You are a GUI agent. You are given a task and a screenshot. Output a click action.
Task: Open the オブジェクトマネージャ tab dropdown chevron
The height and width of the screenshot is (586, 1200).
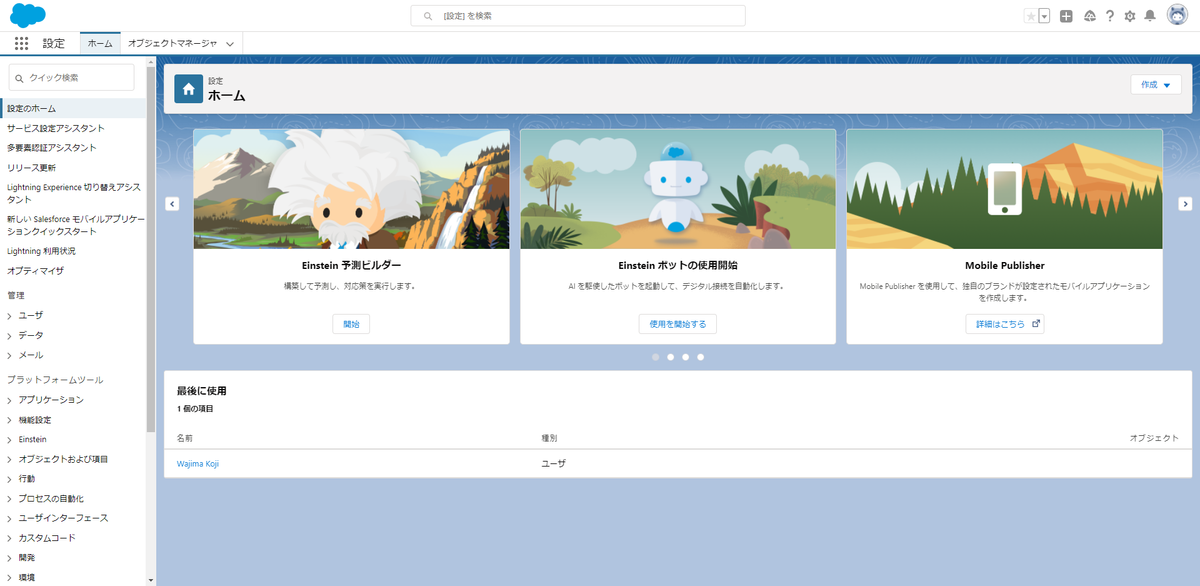(230, 44)
